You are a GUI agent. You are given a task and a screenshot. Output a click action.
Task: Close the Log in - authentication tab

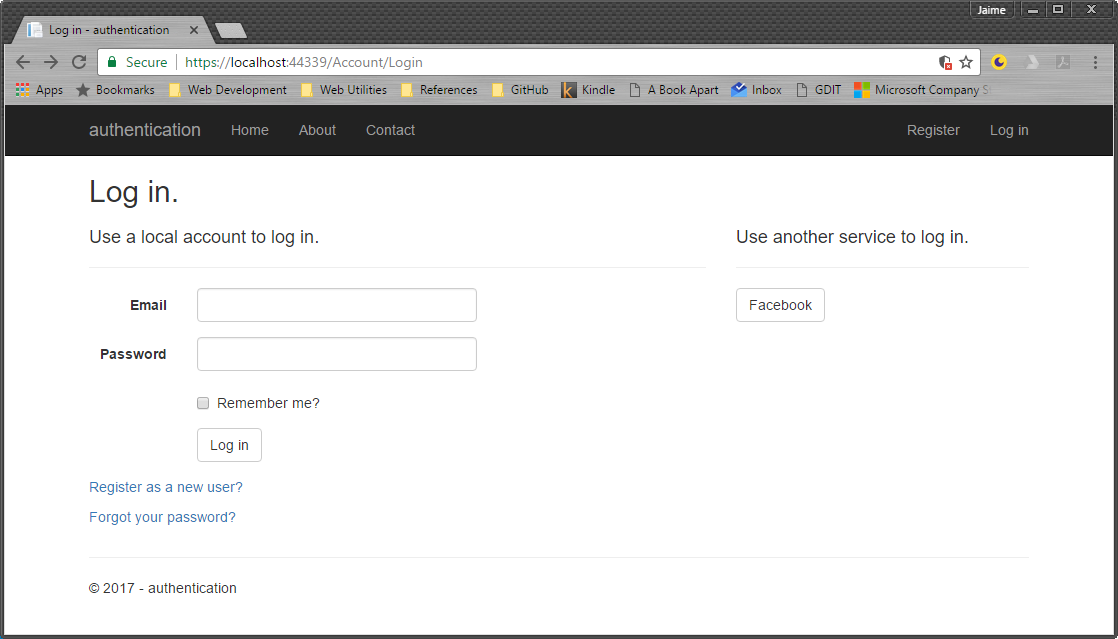click(x=194, y=30)
